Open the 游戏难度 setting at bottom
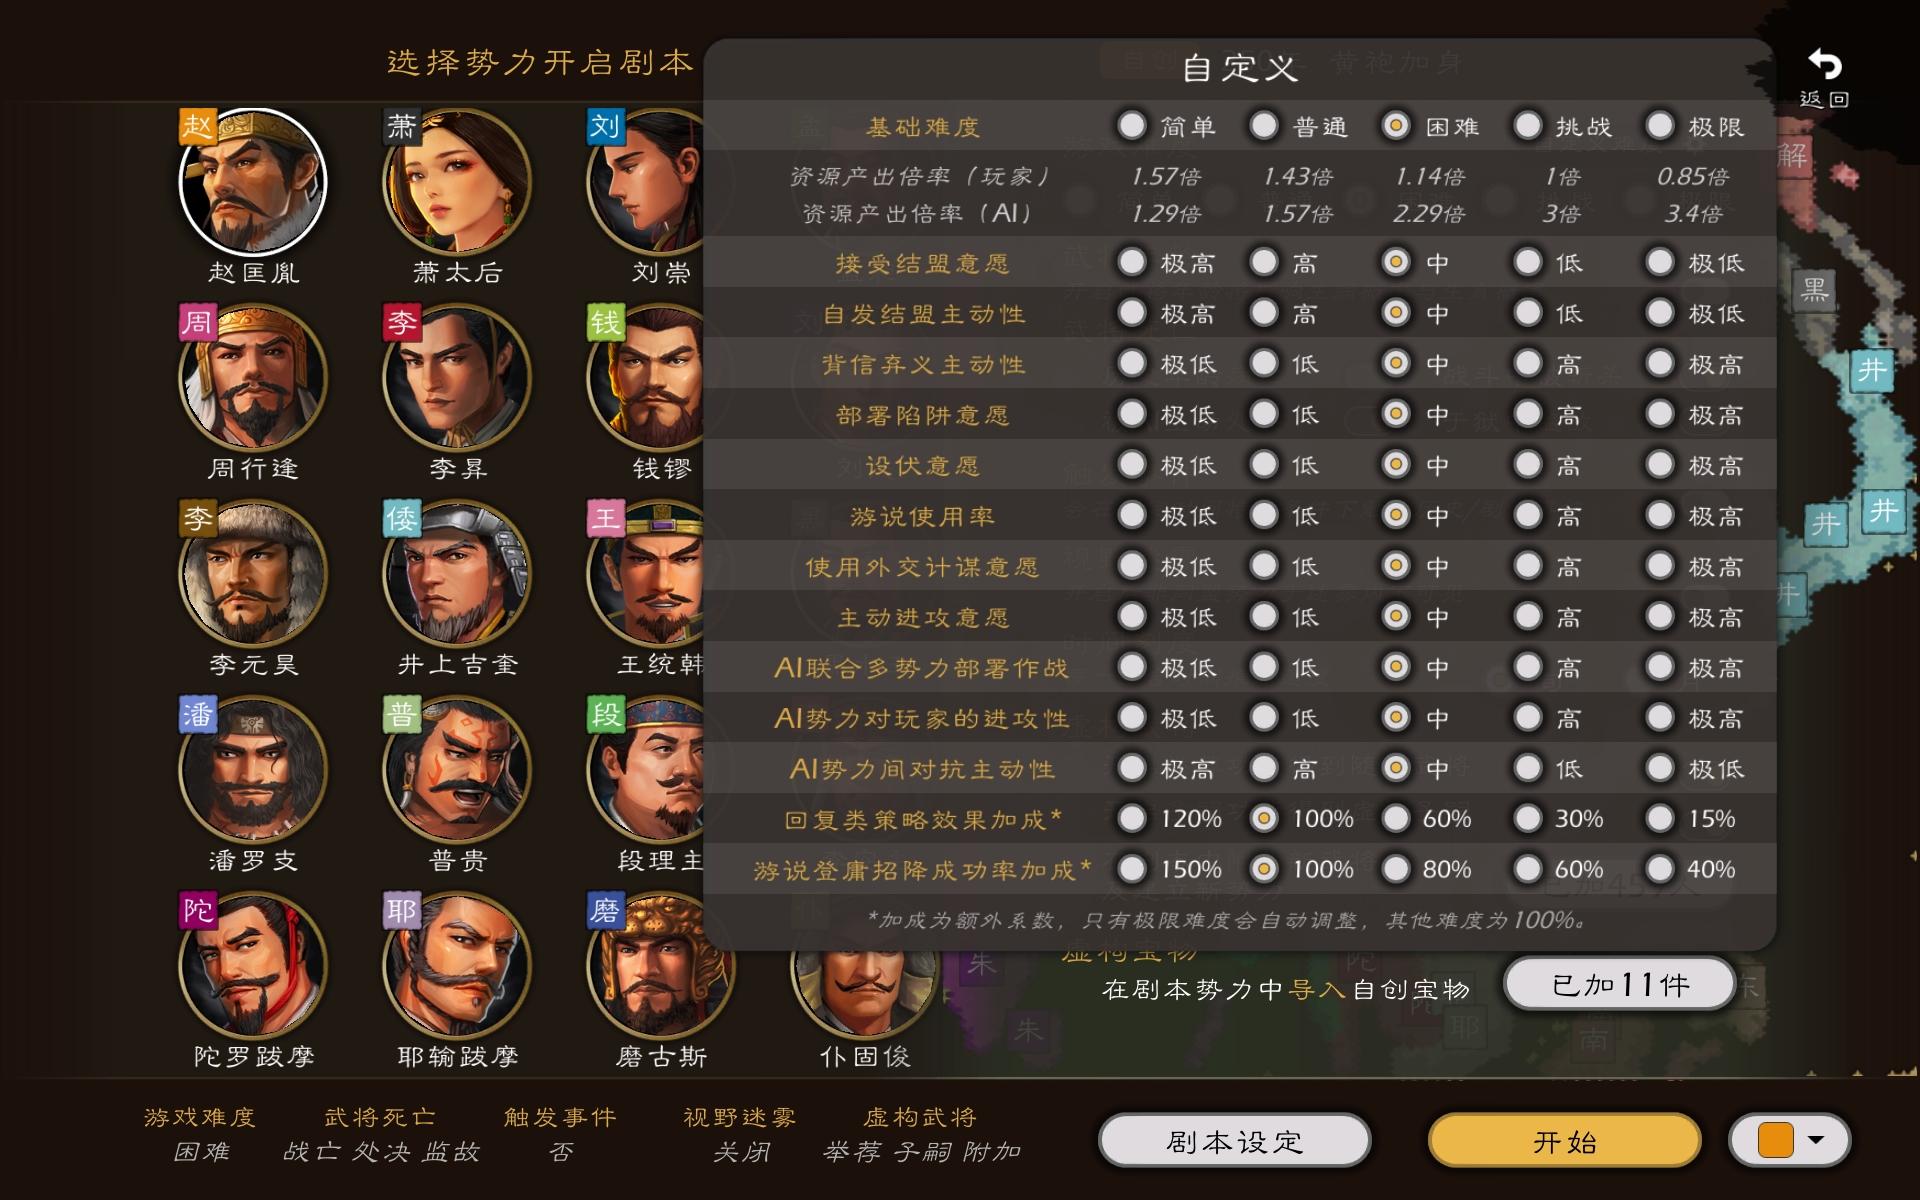The height and width of the screenshot is (1200, 1920). click(200, 1134)
